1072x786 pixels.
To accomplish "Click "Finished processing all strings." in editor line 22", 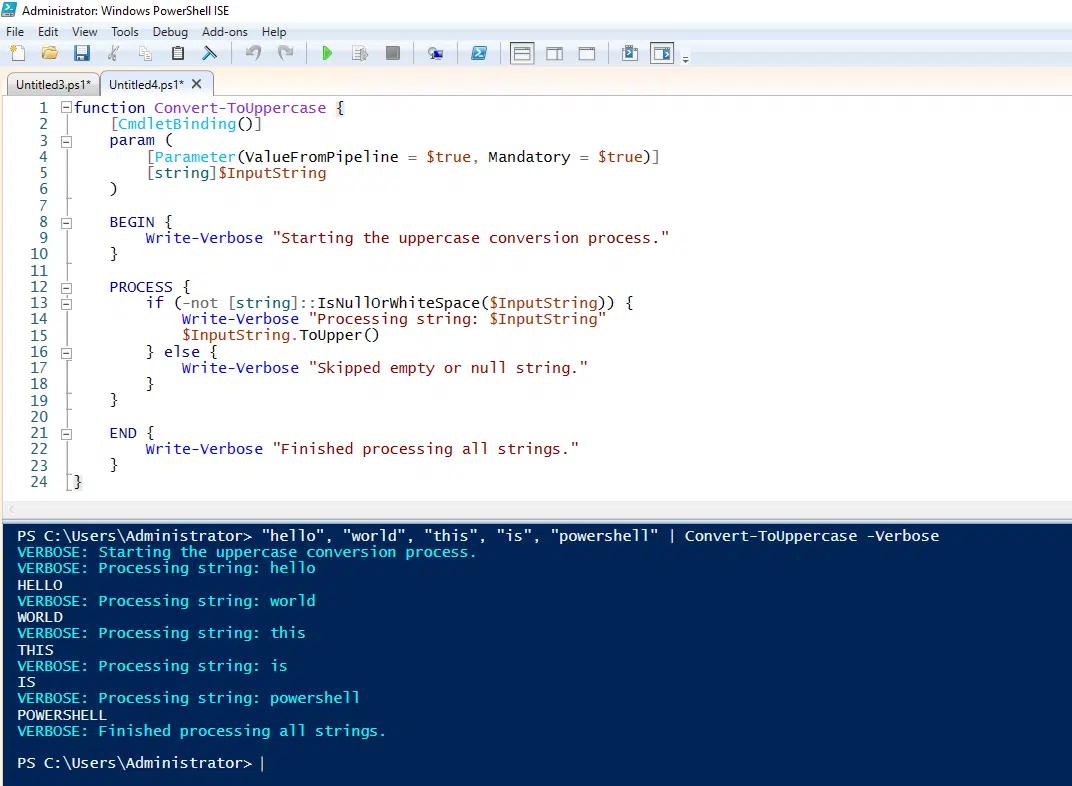I will (x=426, y=449).
